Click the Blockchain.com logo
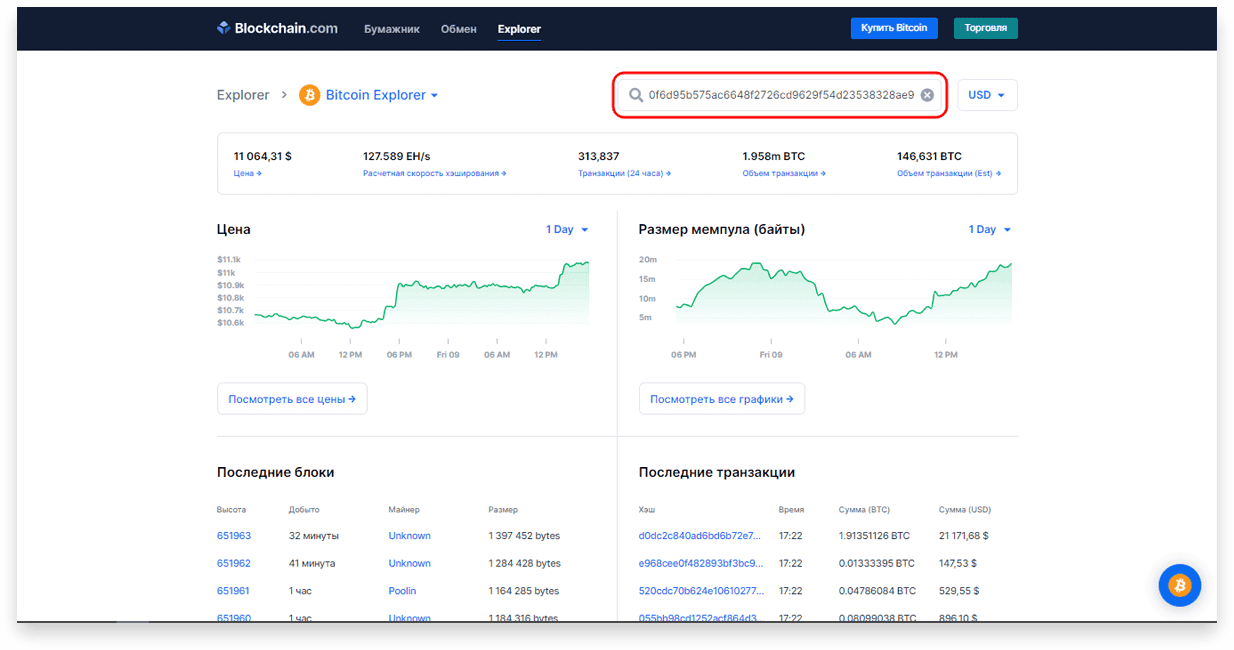Screen dimensions: 1234x650 click(277, 28)
